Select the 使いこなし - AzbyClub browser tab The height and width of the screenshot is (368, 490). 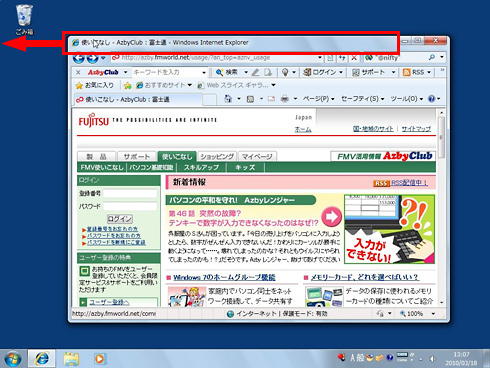[137, 99]
